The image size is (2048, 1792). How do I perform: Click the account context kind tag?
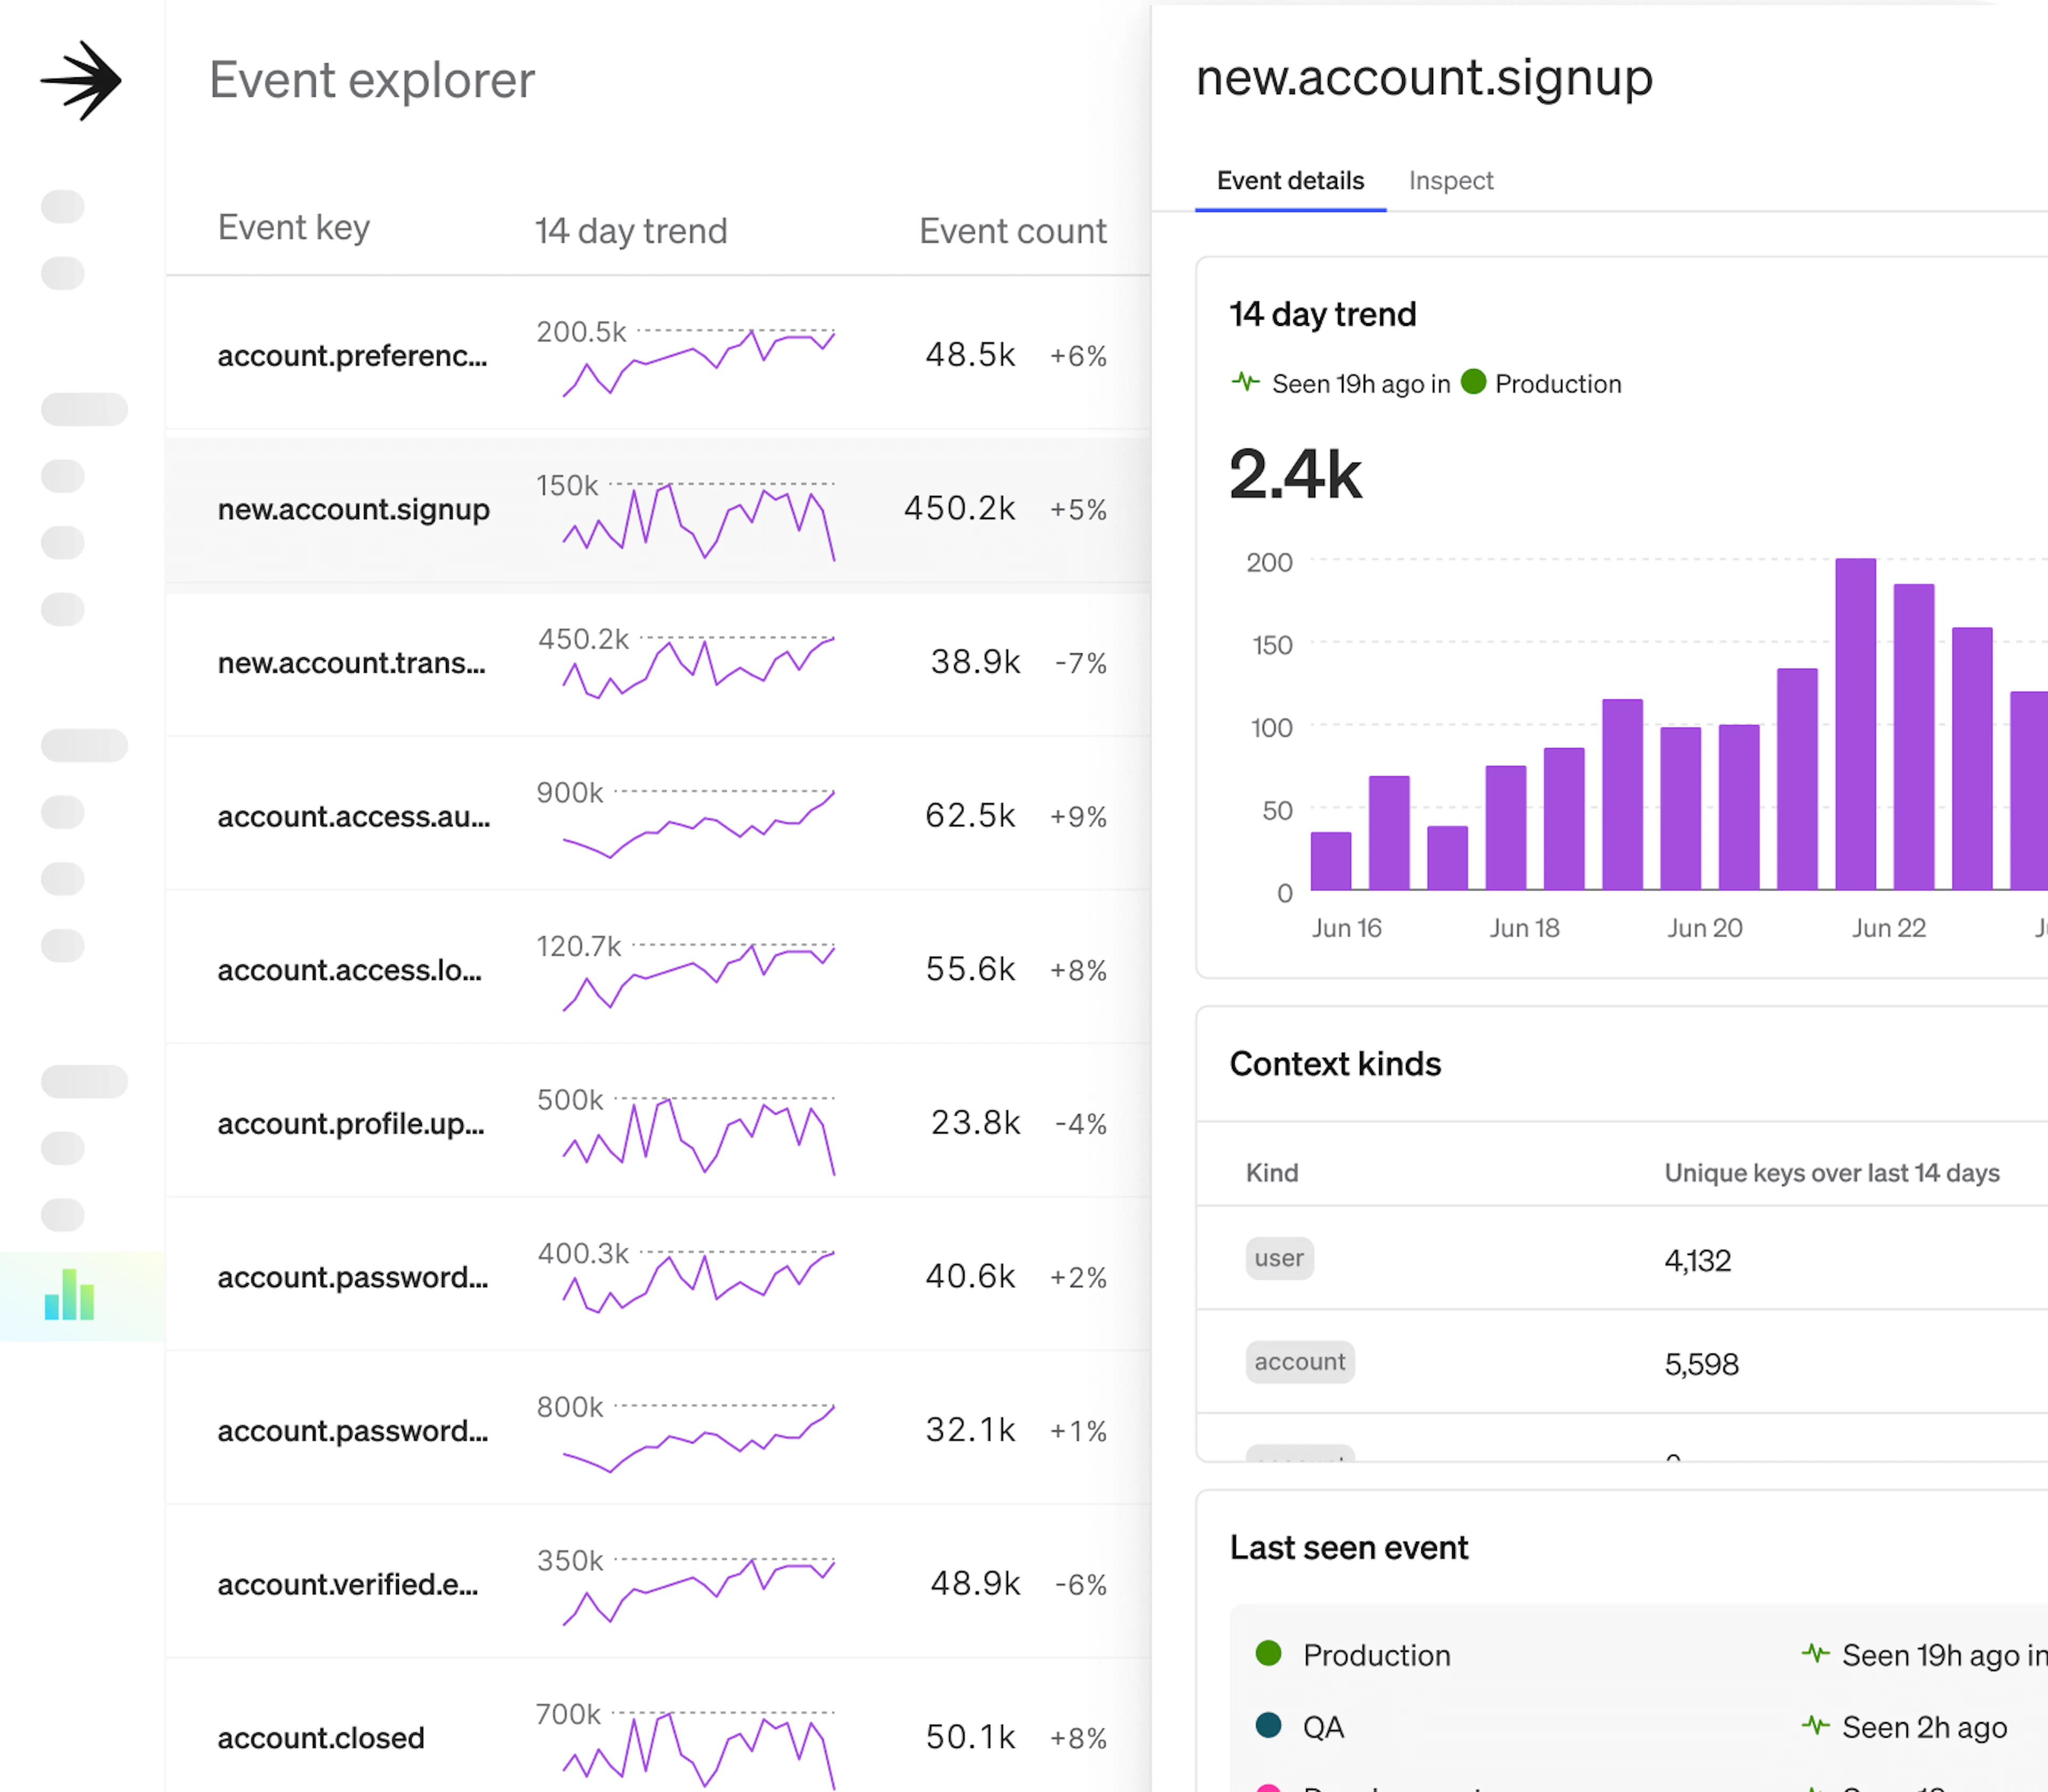tap(1299, 1362)
